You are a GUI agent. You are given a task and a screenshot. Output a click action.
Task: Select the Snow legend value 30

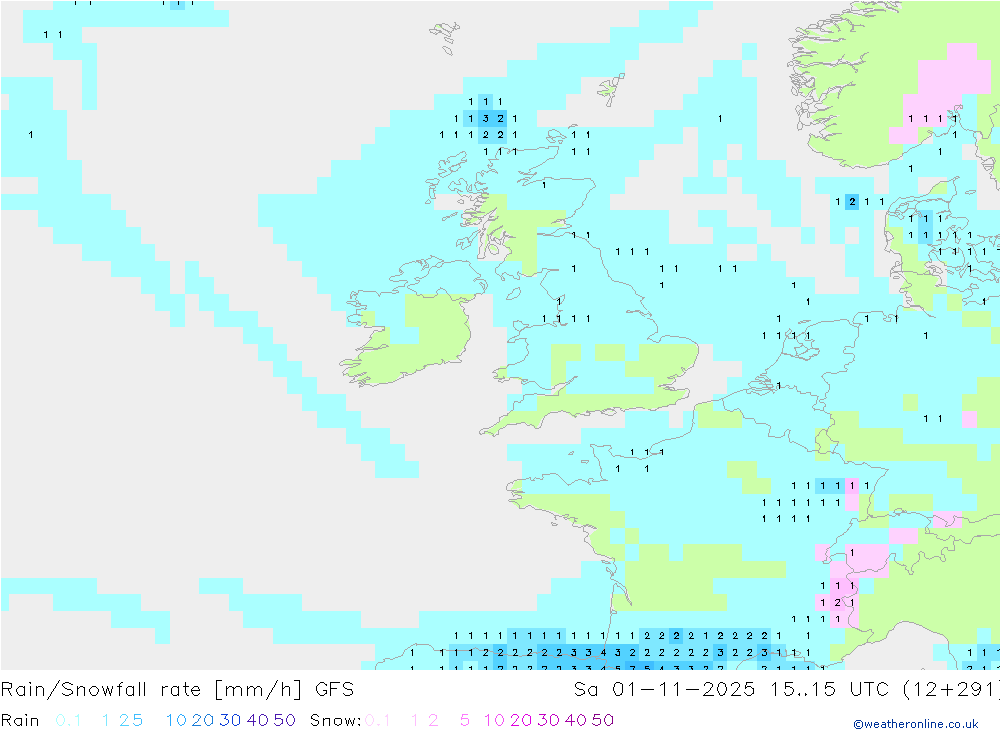(x=548, y=720)
